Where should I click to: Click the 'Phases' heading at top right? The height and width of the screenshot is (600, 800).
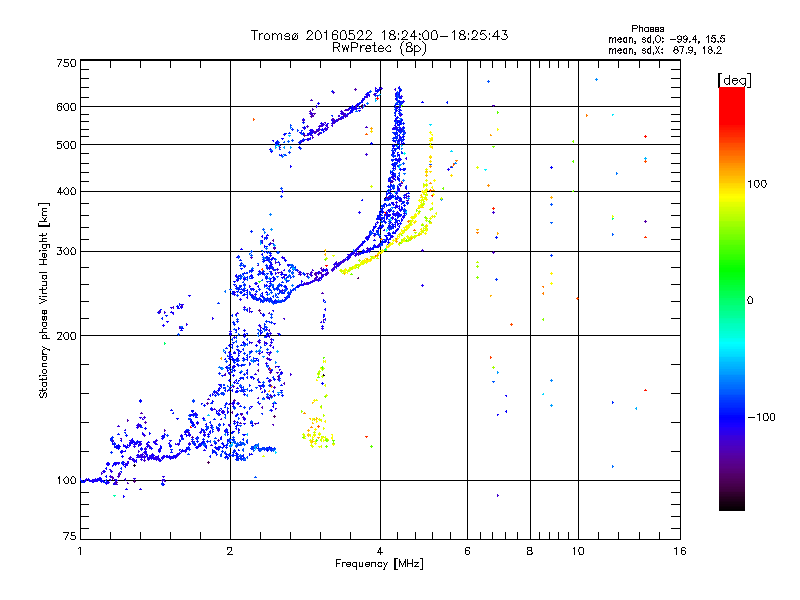[647, 29]
